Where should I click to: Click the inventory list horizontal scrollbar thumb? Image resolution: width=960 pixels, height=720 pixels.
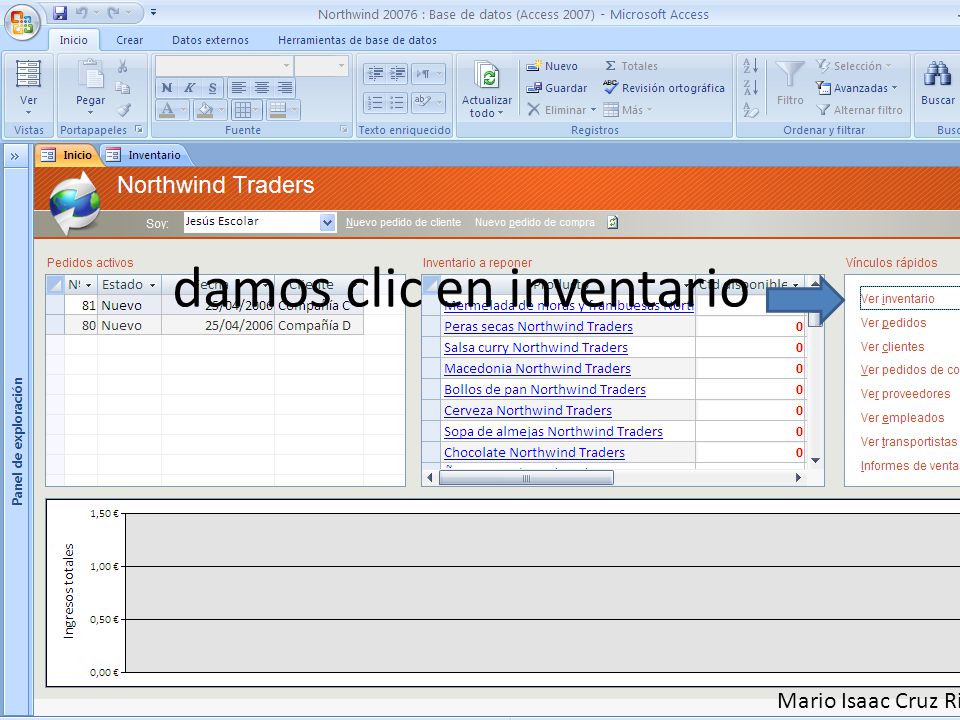click(x=526, y=478)
